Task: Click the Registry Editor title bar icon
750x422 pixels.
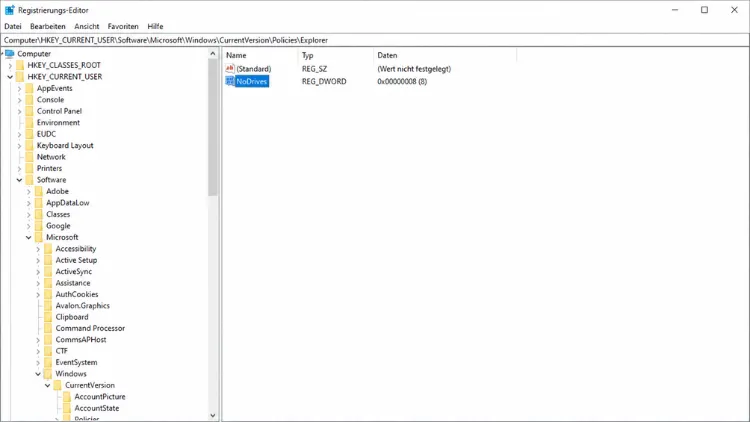Action: pyautogui.click(x=10, y=10)
